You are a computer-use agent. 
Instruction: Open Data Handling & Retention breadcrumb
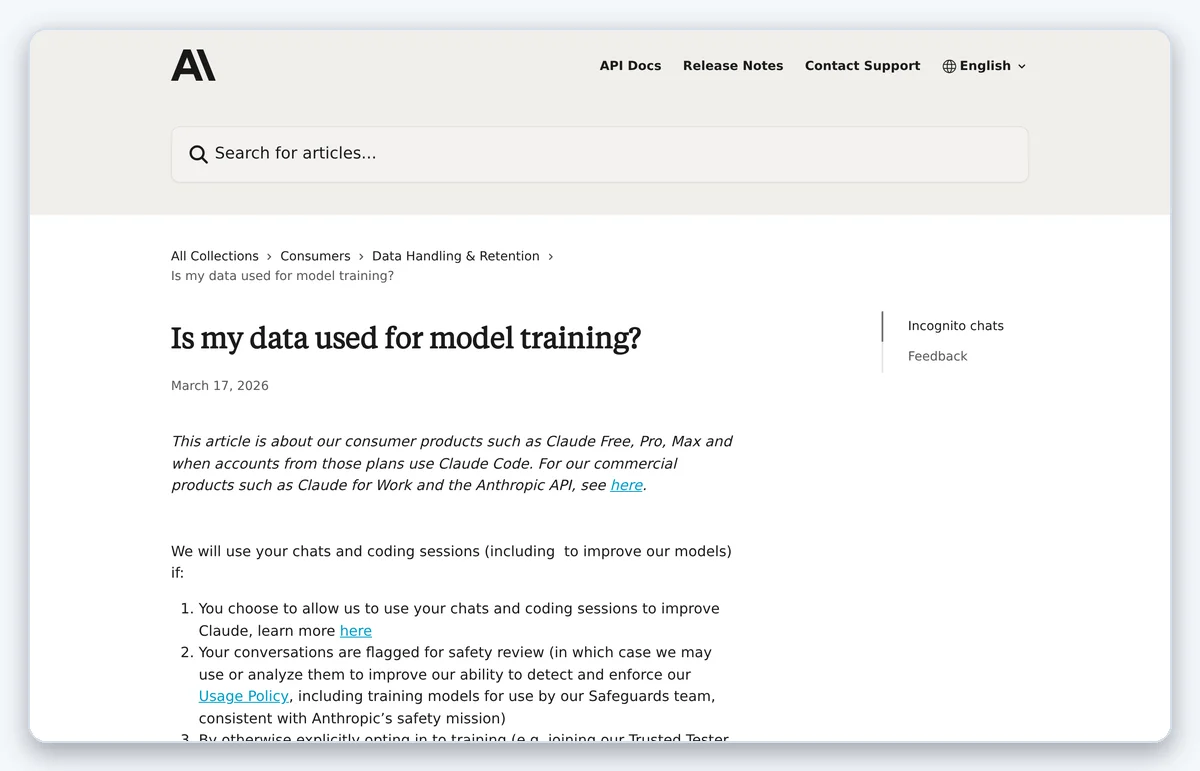(456, 256)
